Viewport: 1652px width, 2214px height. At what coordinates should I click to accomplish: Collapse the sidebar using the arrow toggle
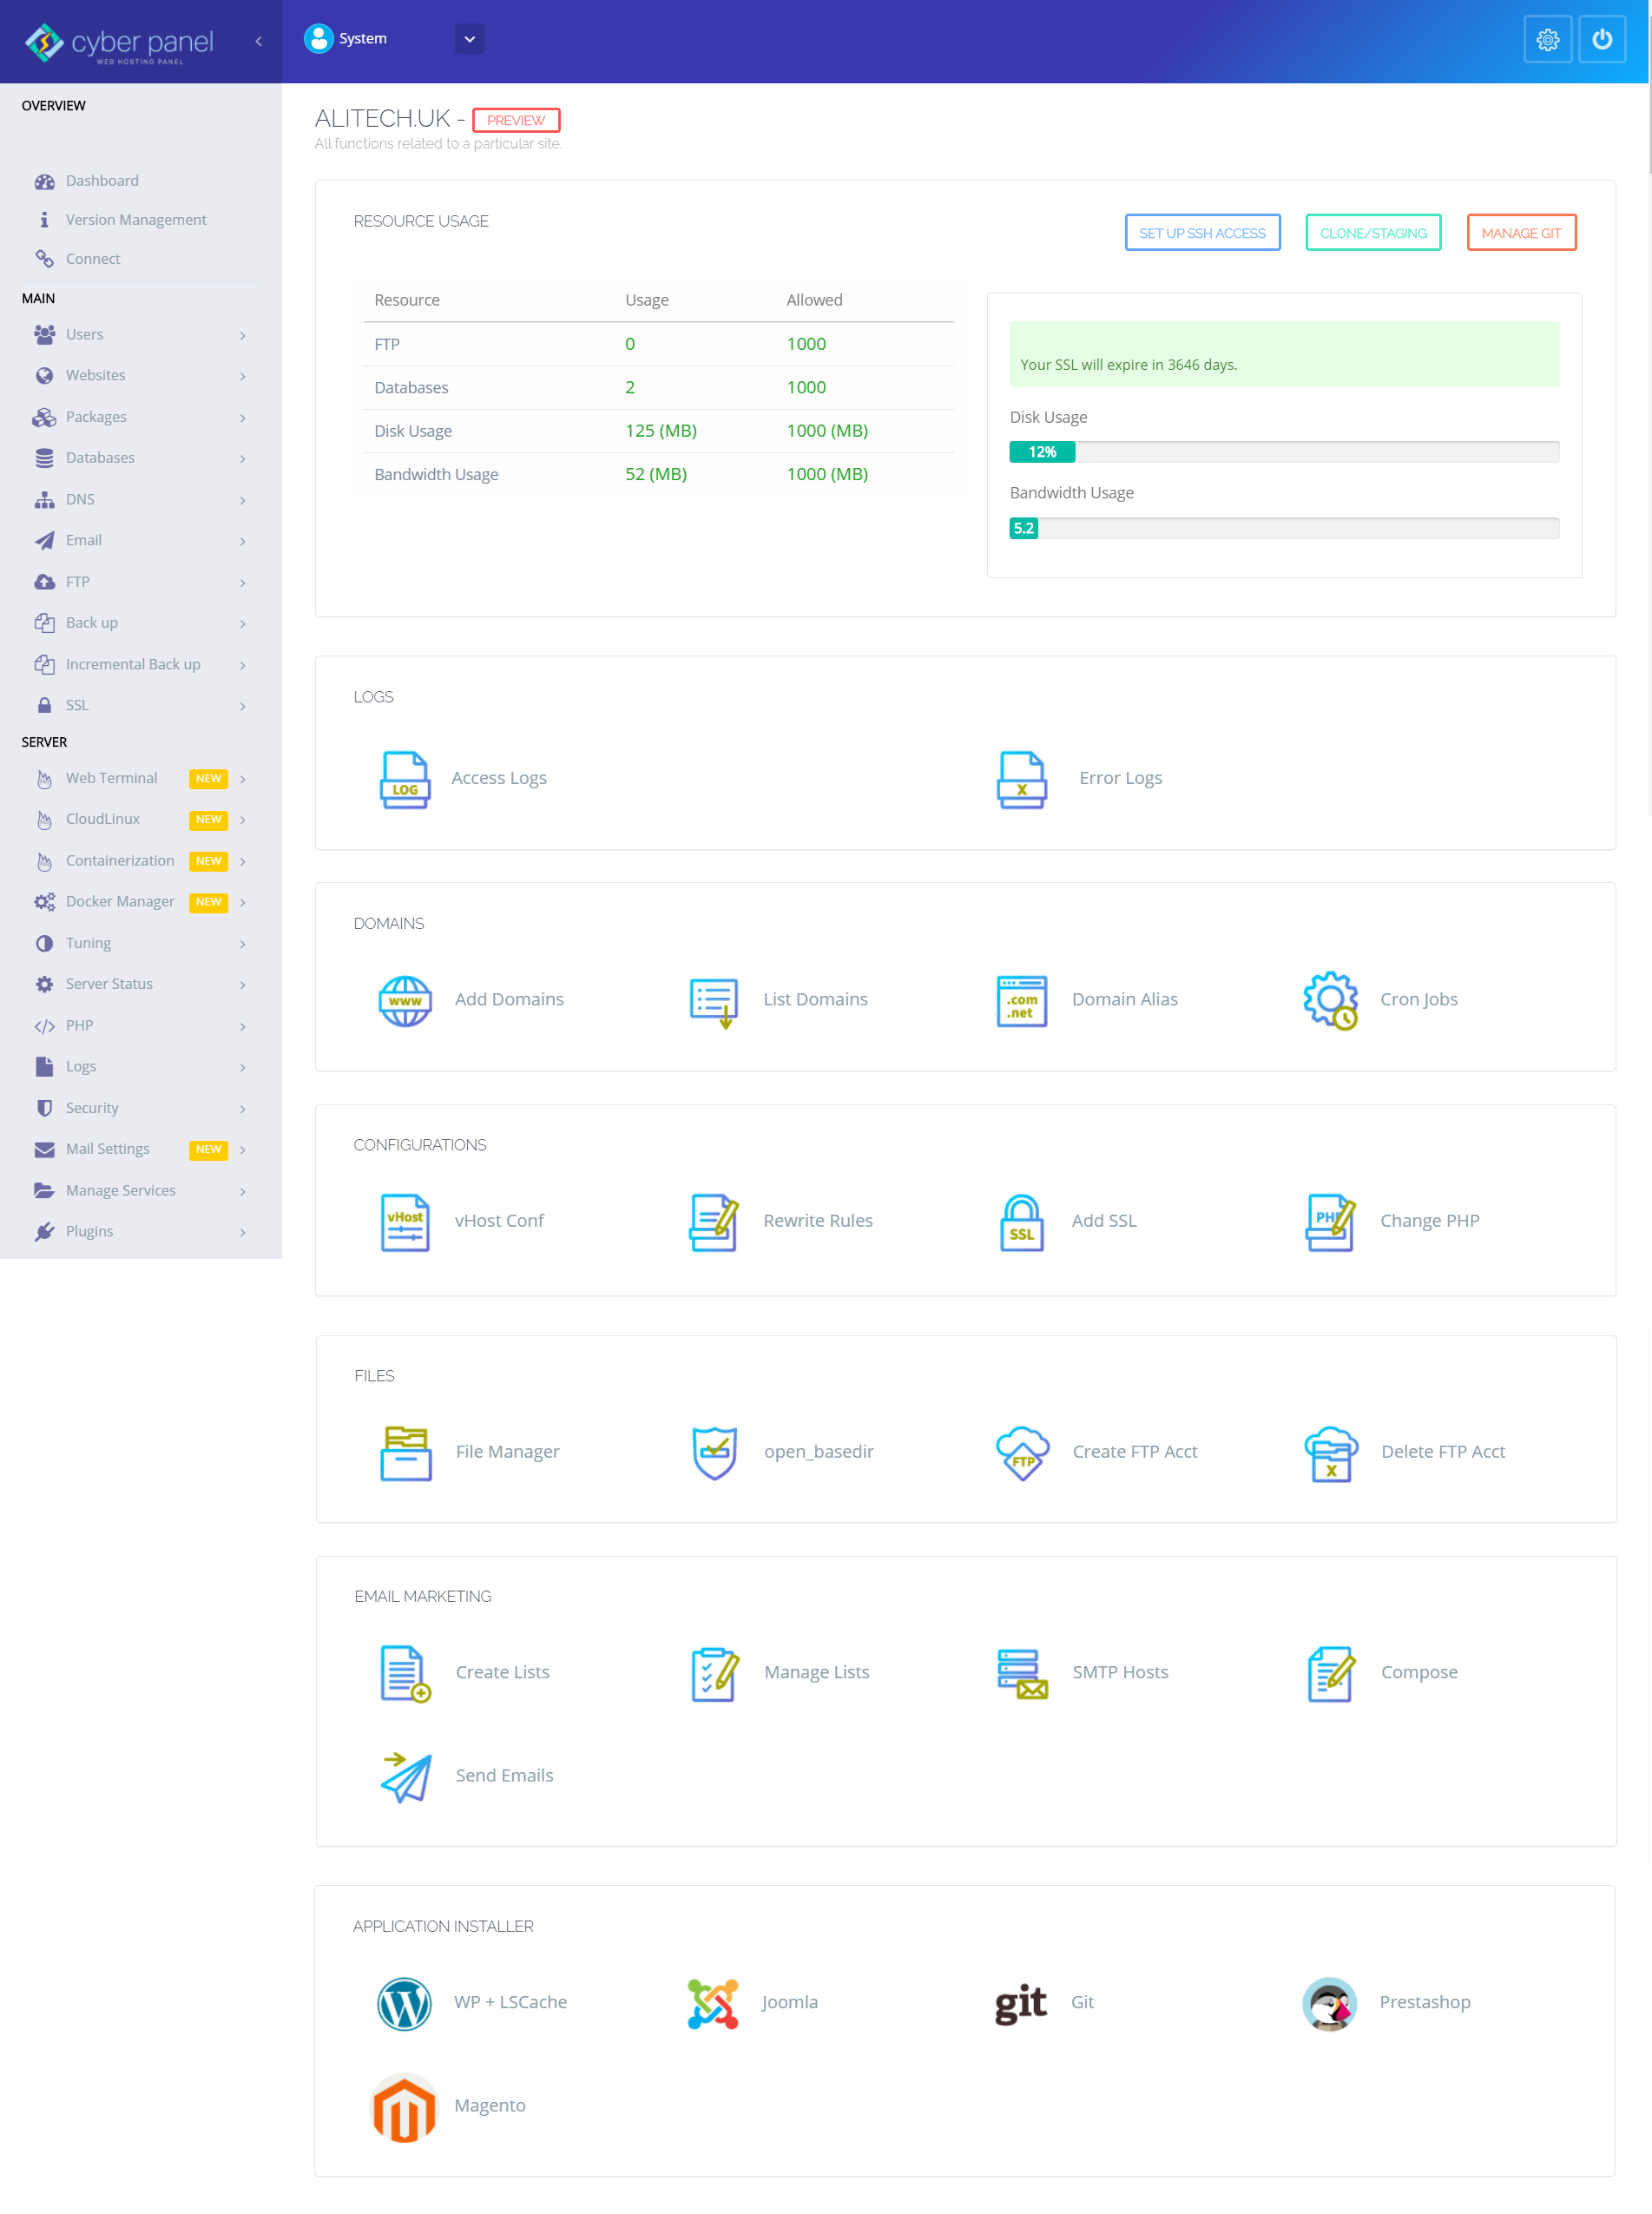[x=259, y=41]
